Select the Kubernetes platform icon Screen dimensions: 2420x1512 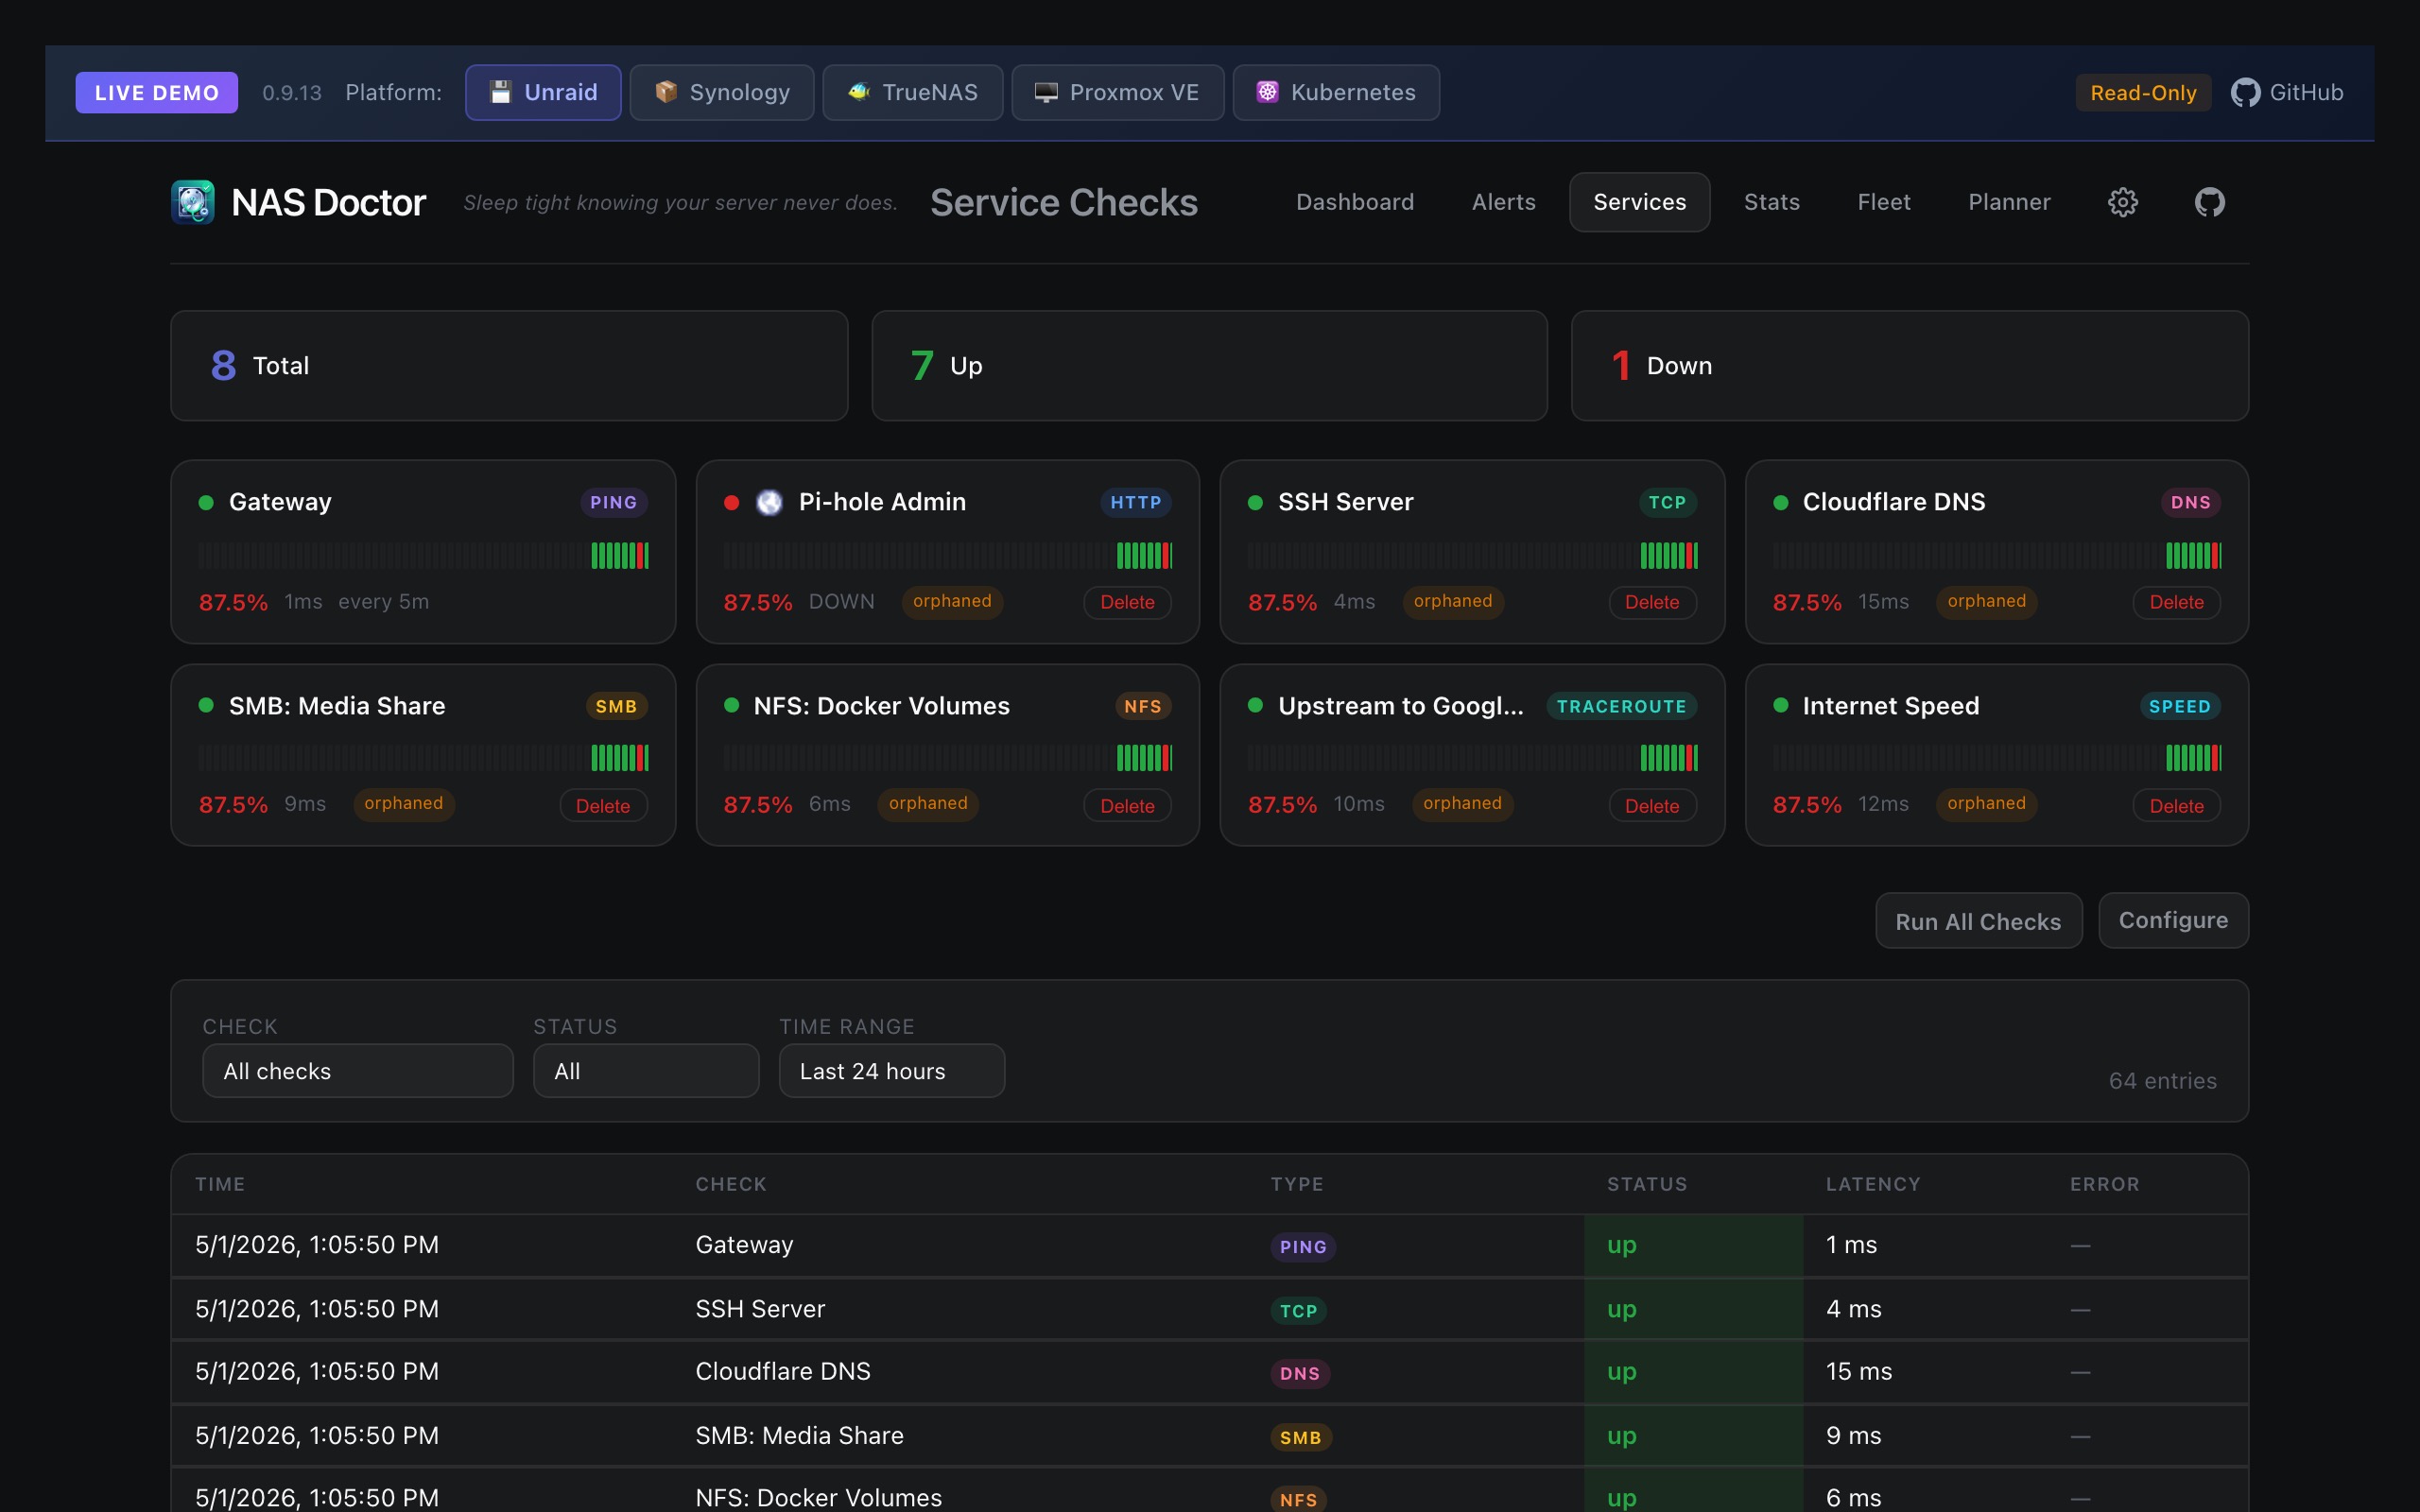coord(1267,92)
